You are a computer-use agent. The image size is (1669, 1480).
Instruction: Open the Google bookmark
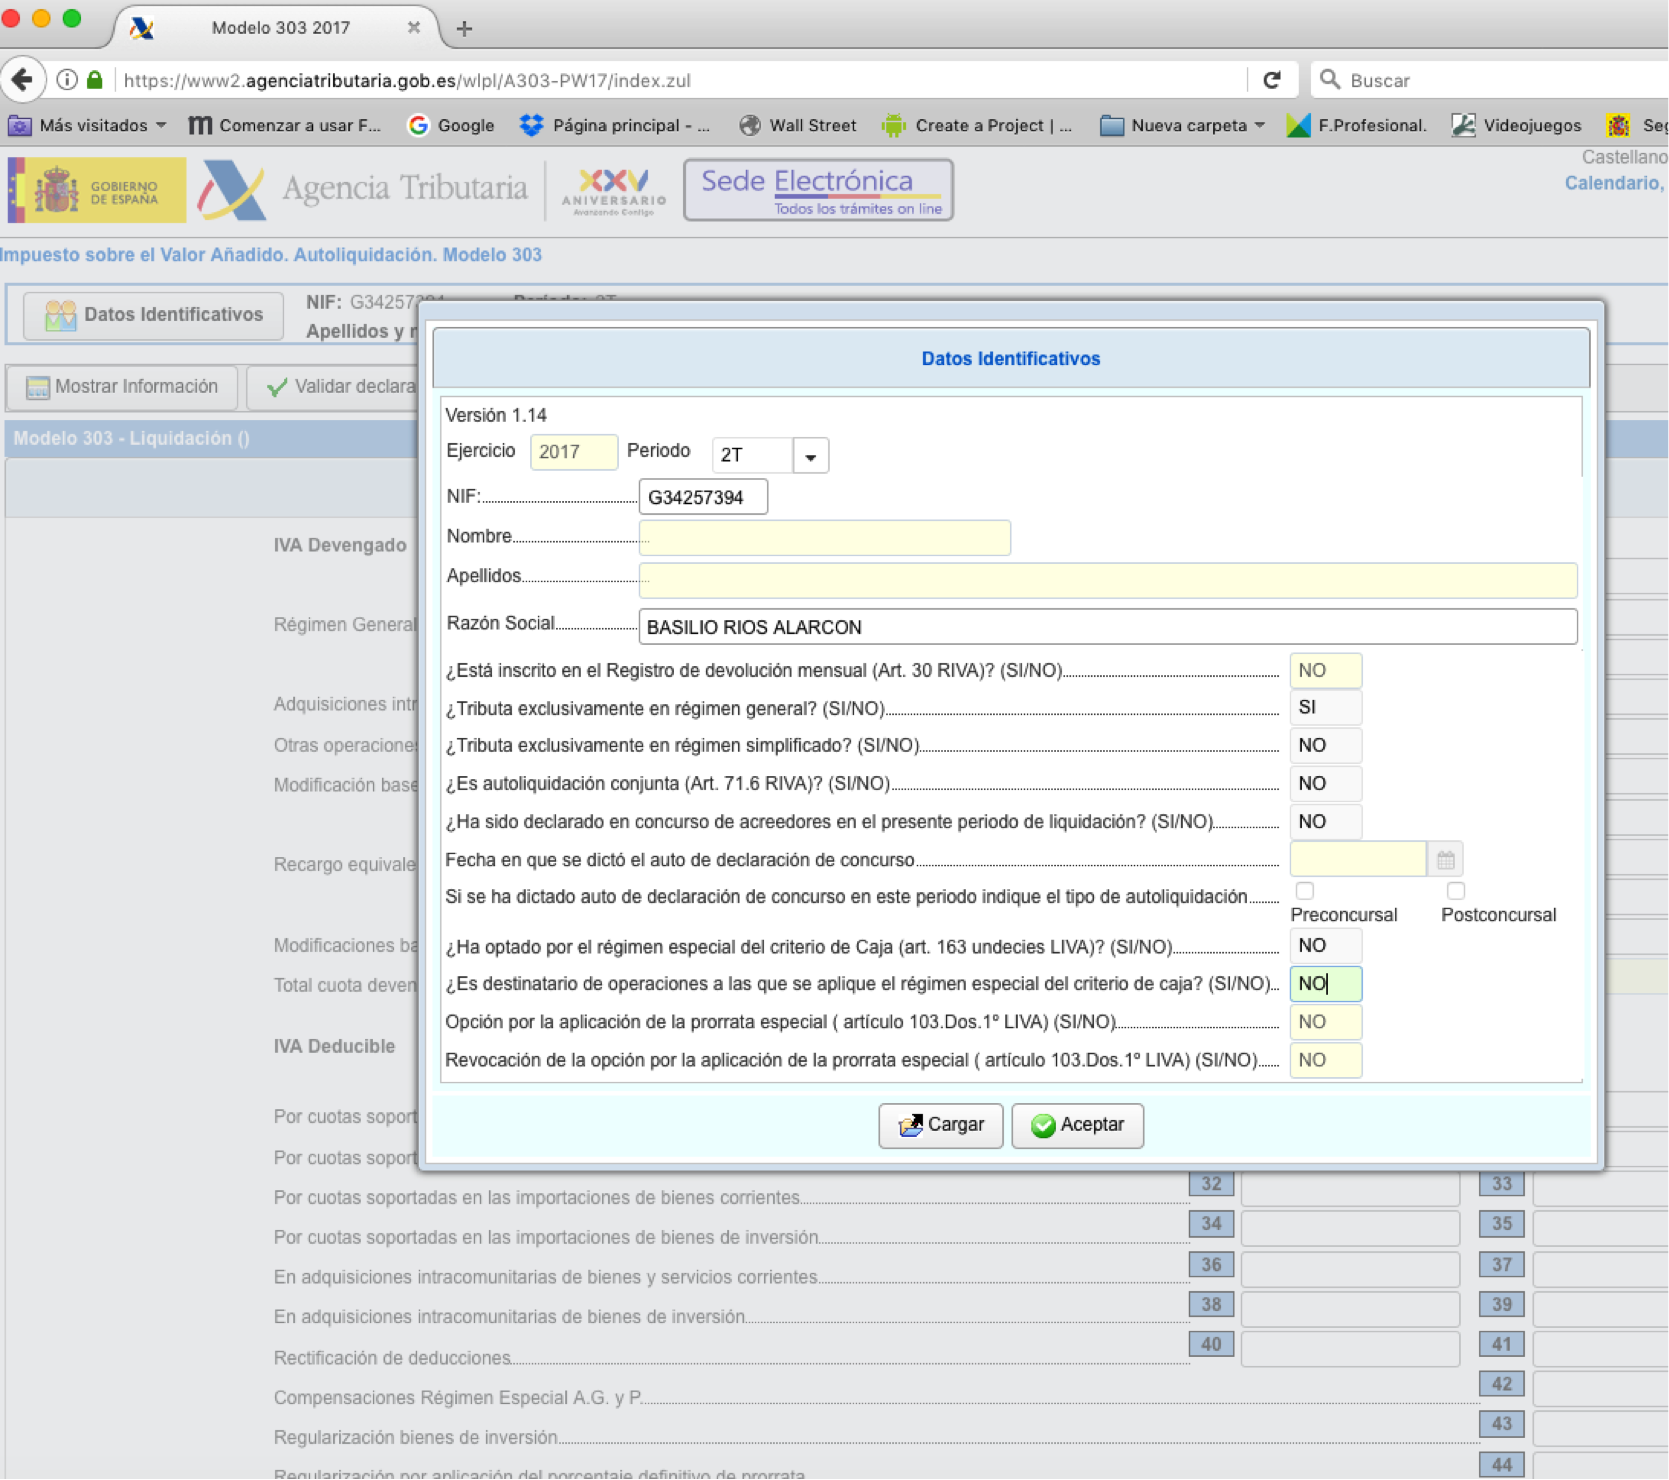[x=451, y=125]
